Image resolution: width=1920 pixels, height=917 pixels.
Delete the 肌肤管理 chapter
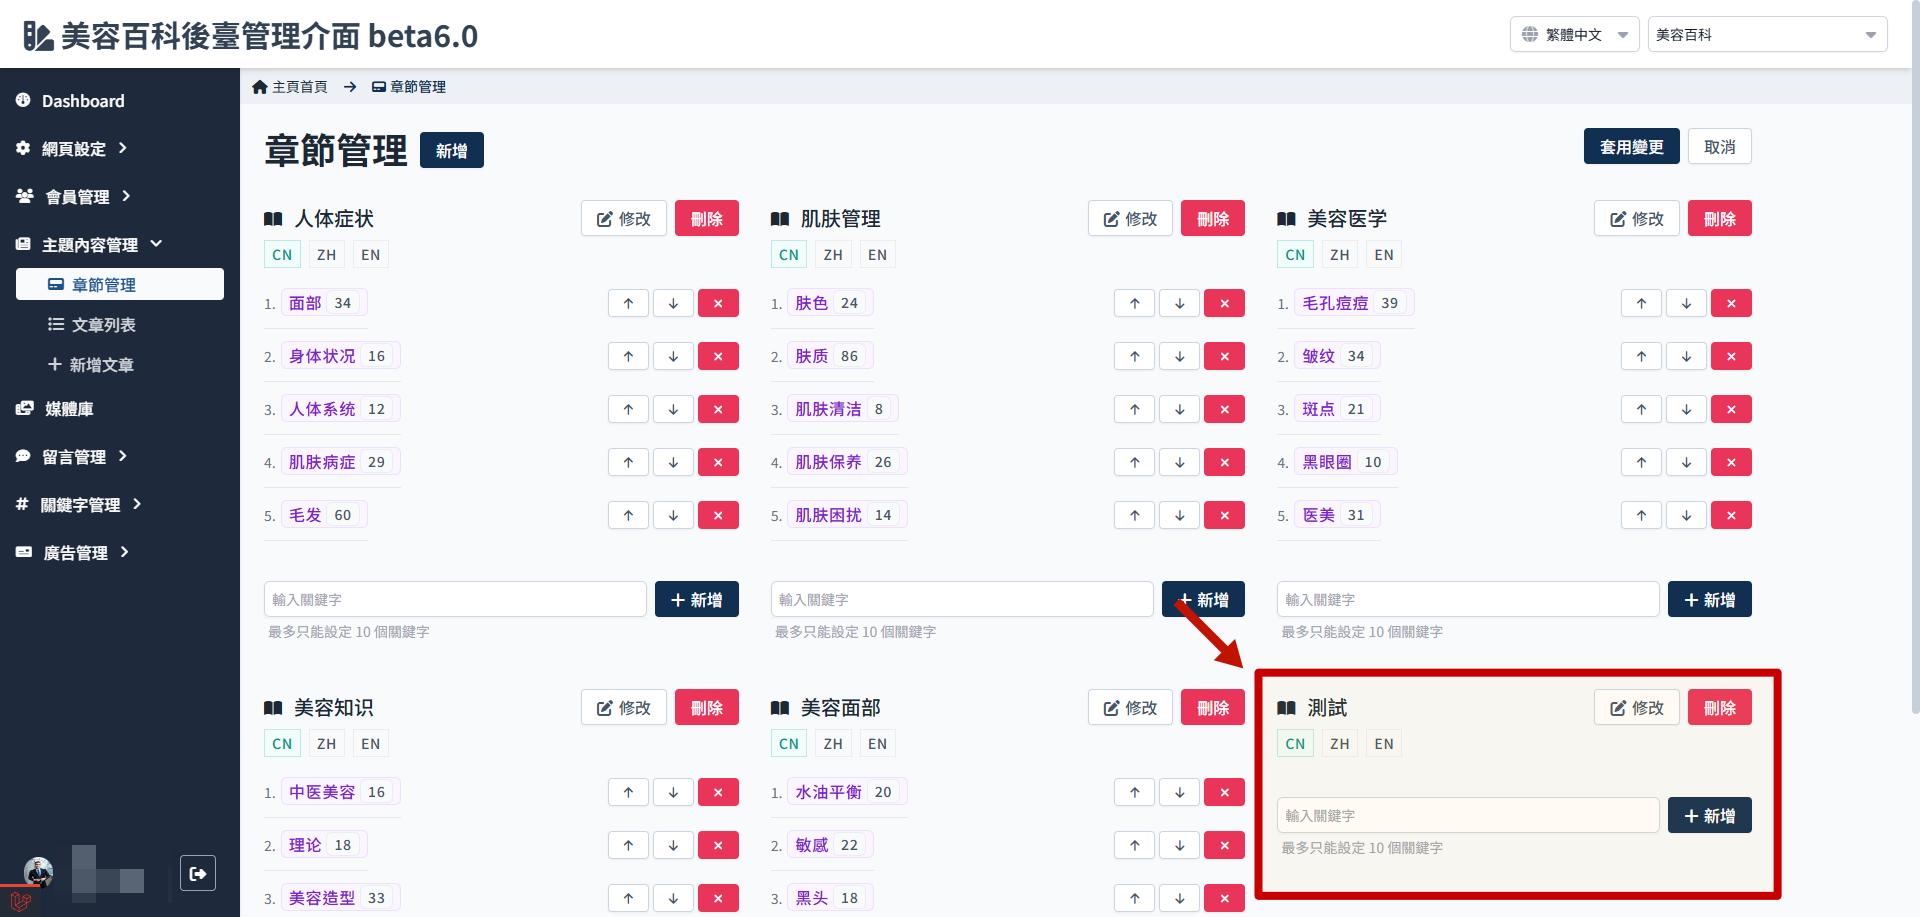point(1213,218)
